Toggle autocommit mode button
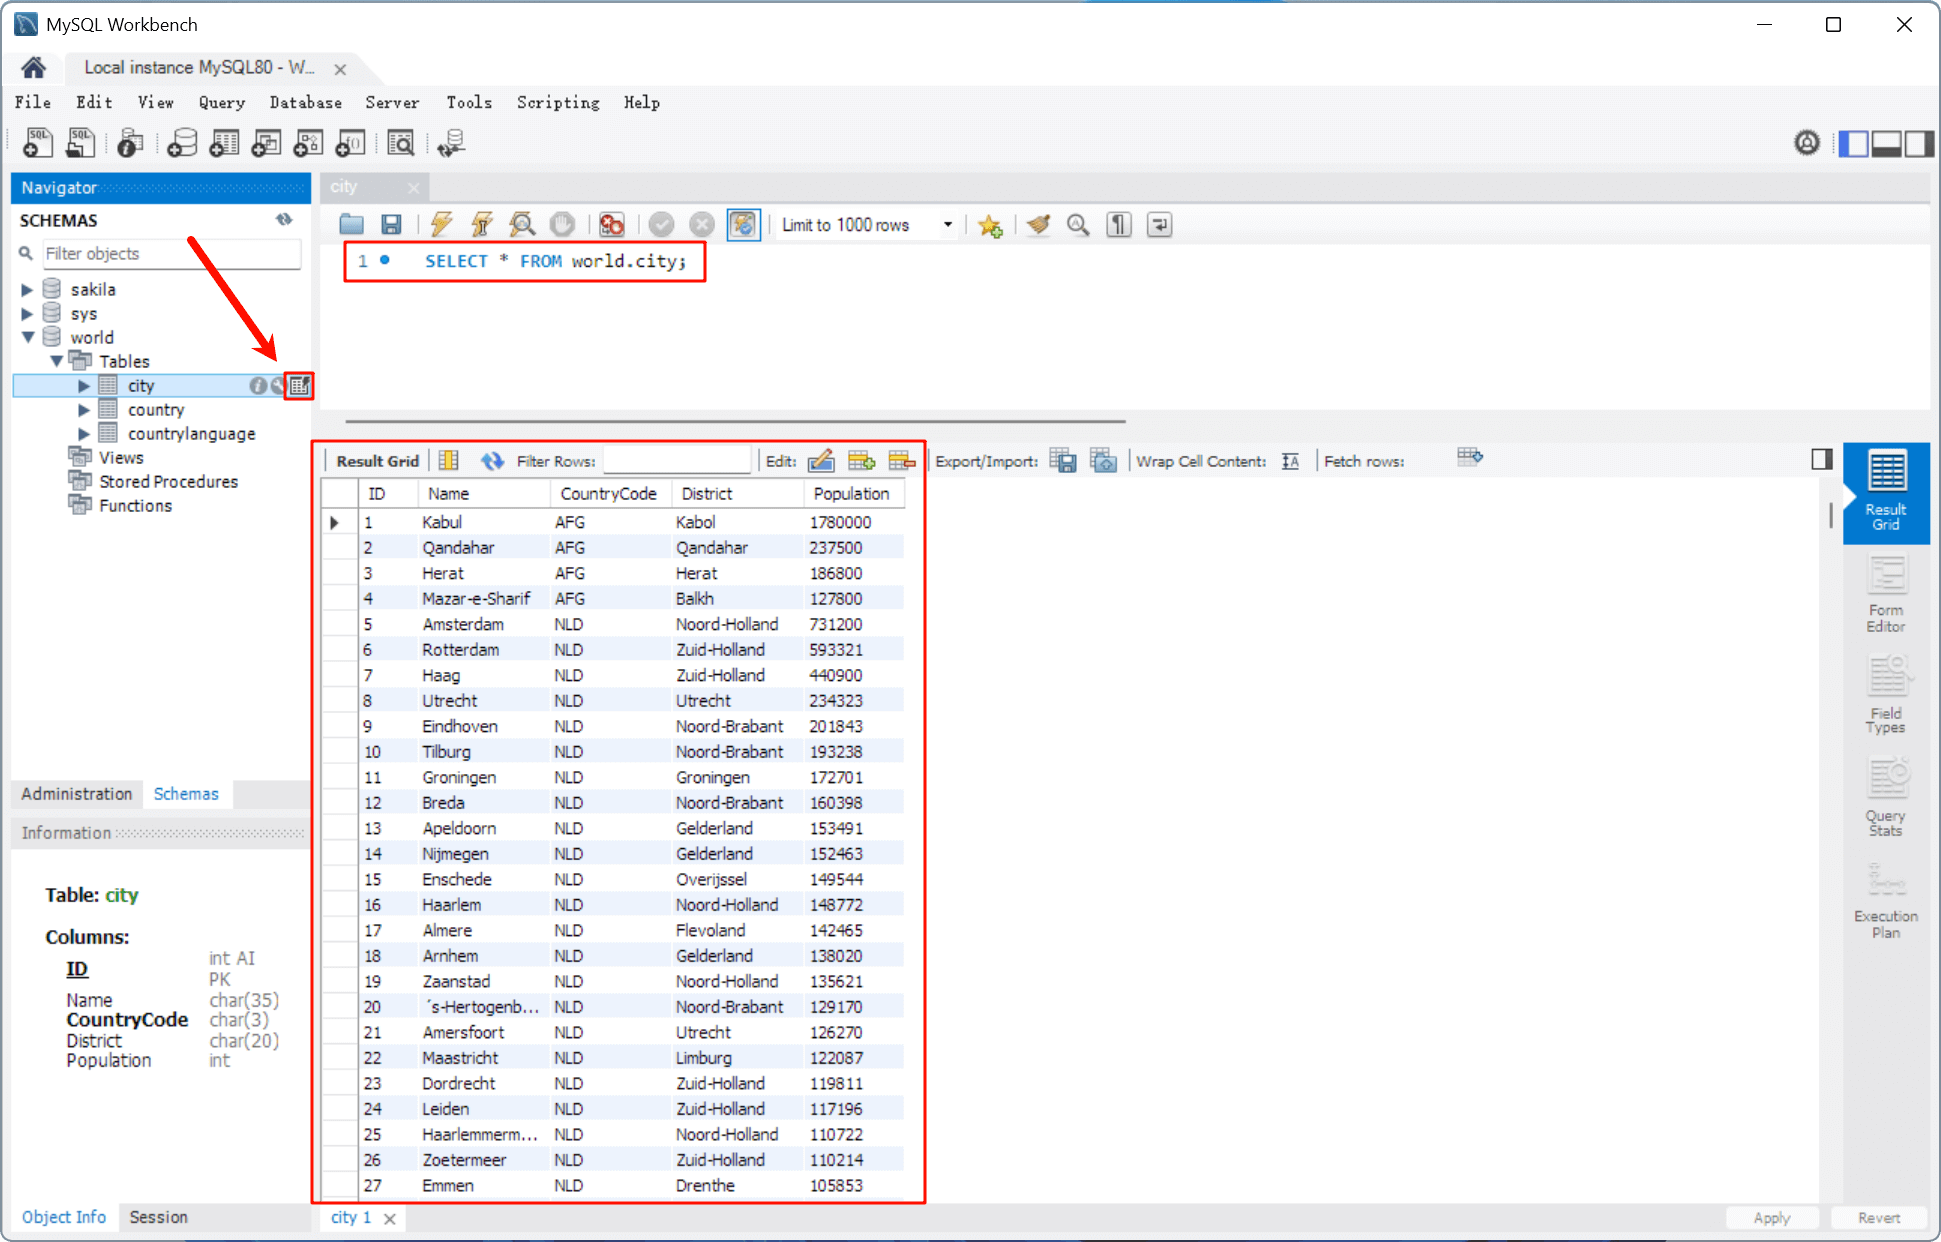1941x1242 pixels. (x=743, y=225)
